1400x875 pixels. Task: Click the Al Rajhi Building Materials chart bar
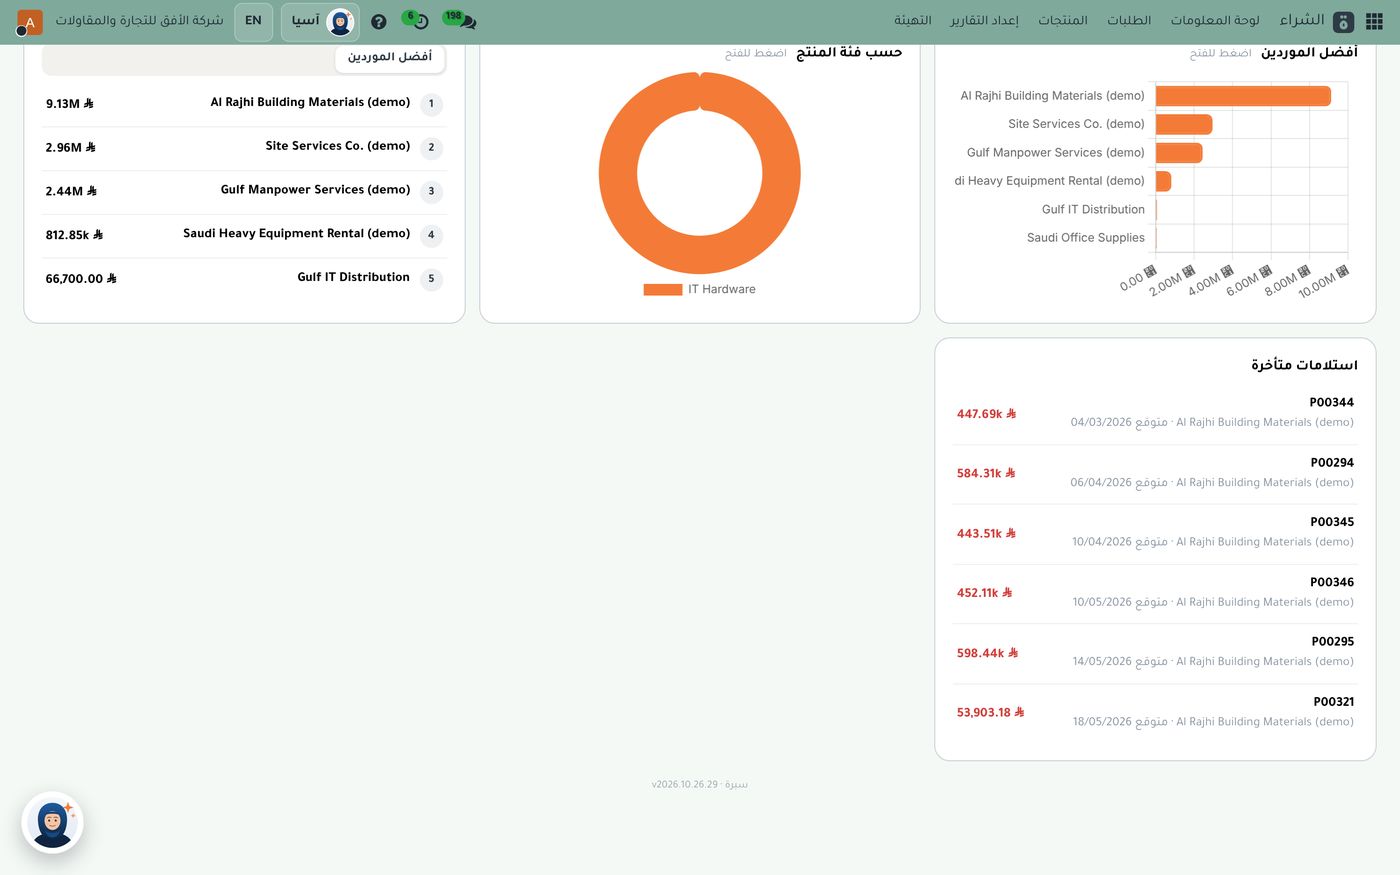tap(1243, 96)
